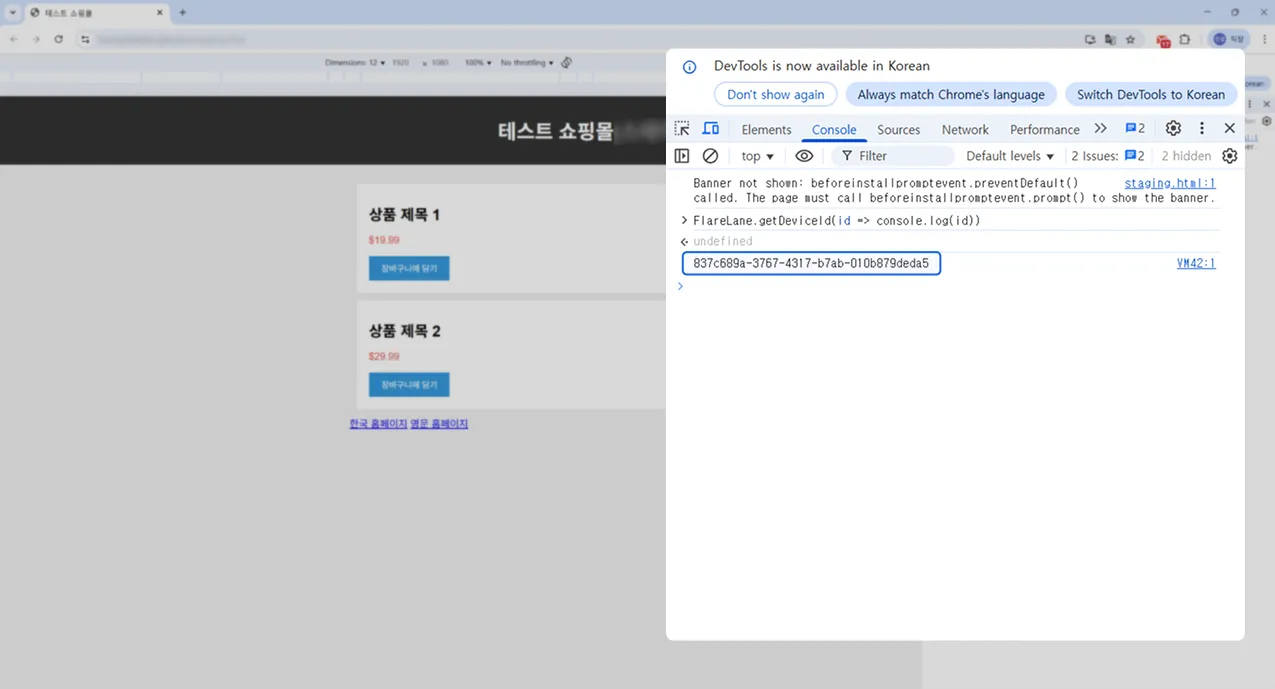Image resolution: width=1275 pixels, height=689 pixels.
Task: Toggle the device toolbar icon
Action: pyautogui.click(x=711, y=129)
